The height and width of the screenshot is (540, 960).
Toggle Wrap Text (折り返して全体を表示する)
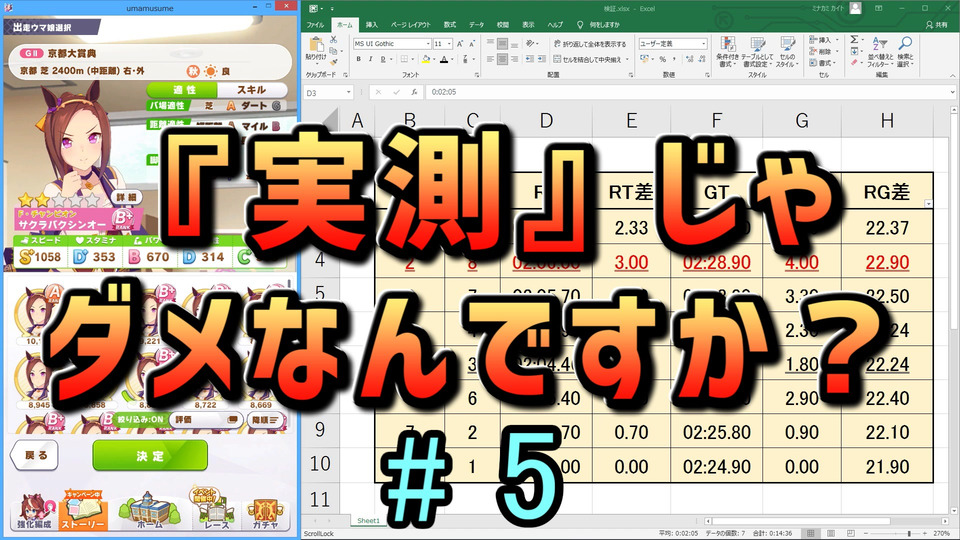coord(590,44)
